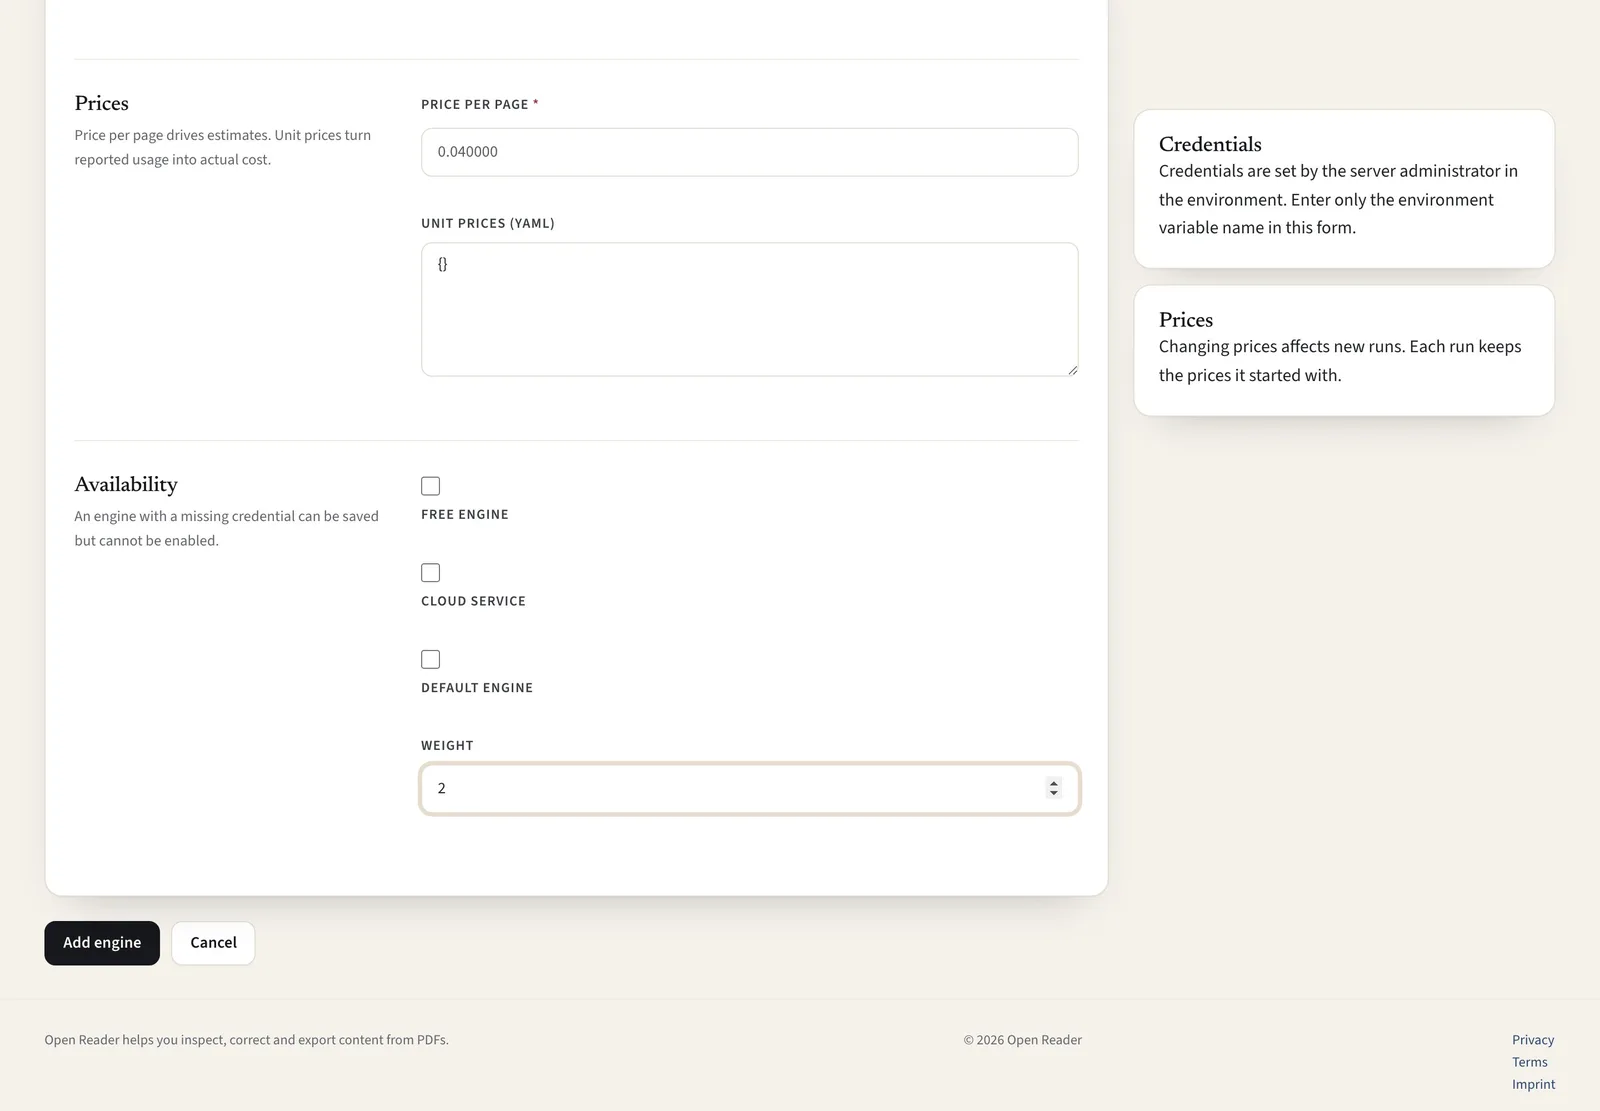Viewport: 1600px width, 1111px height.
Task: Click inside the Unit prices YAML textarea
Action: 749,309
